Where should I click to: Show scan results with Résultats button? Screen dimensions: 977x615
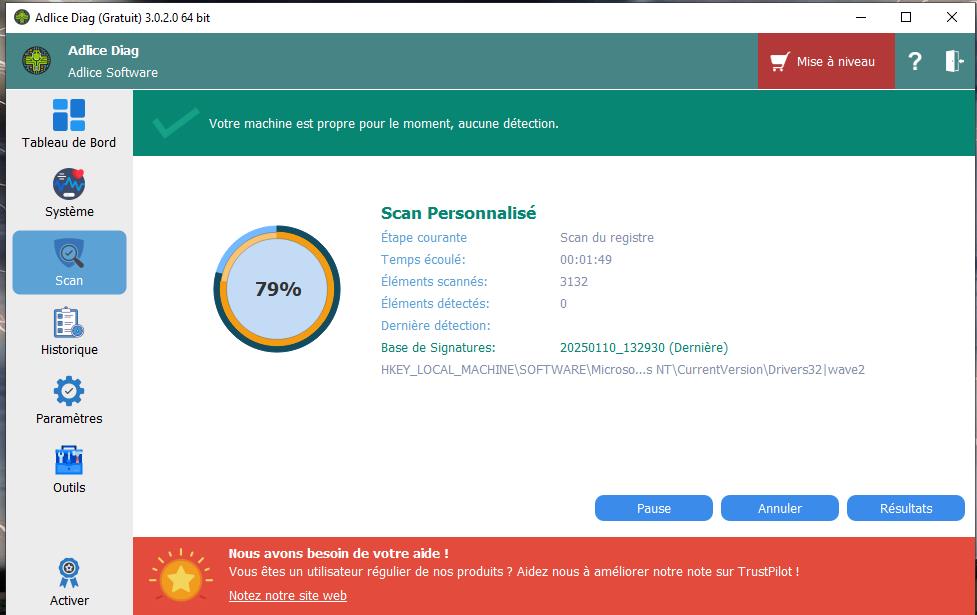[906, 508]
